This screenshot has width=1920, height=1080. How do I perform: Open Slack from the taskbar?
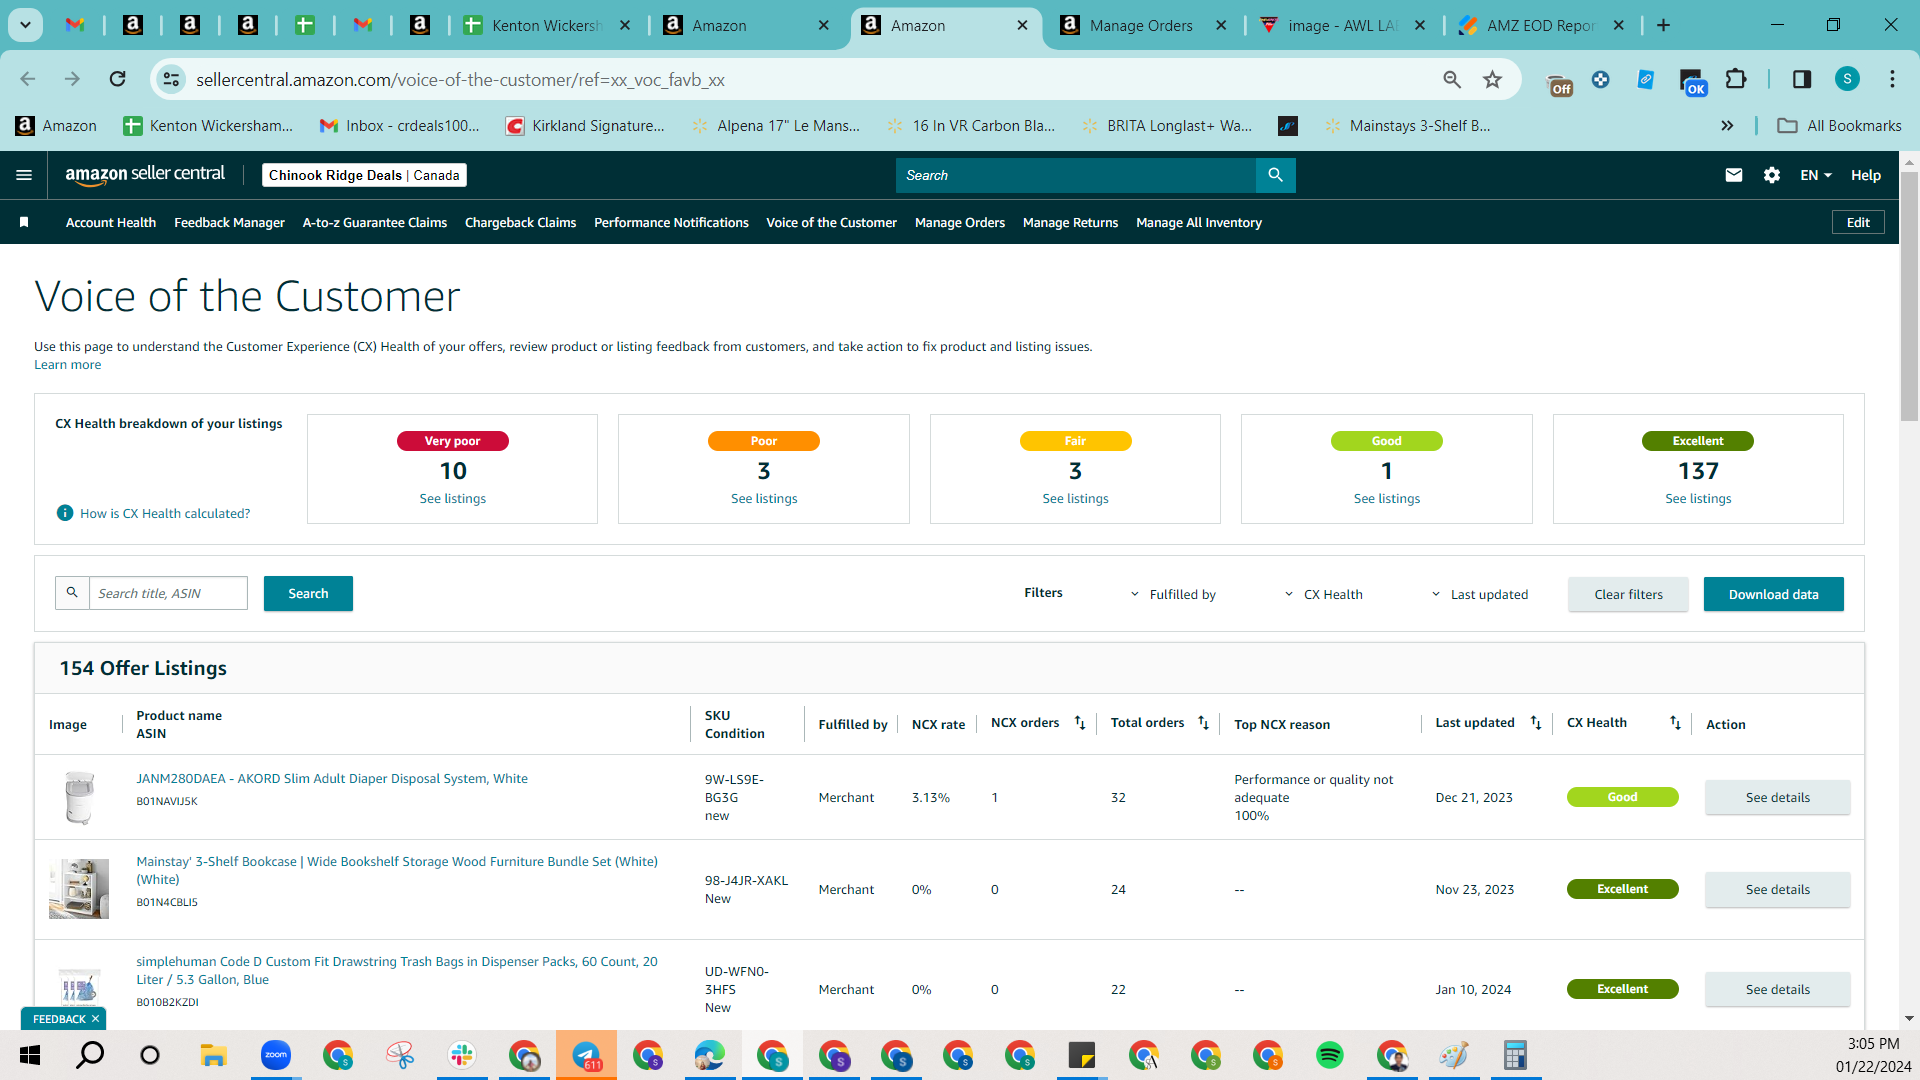(462, 1055)
